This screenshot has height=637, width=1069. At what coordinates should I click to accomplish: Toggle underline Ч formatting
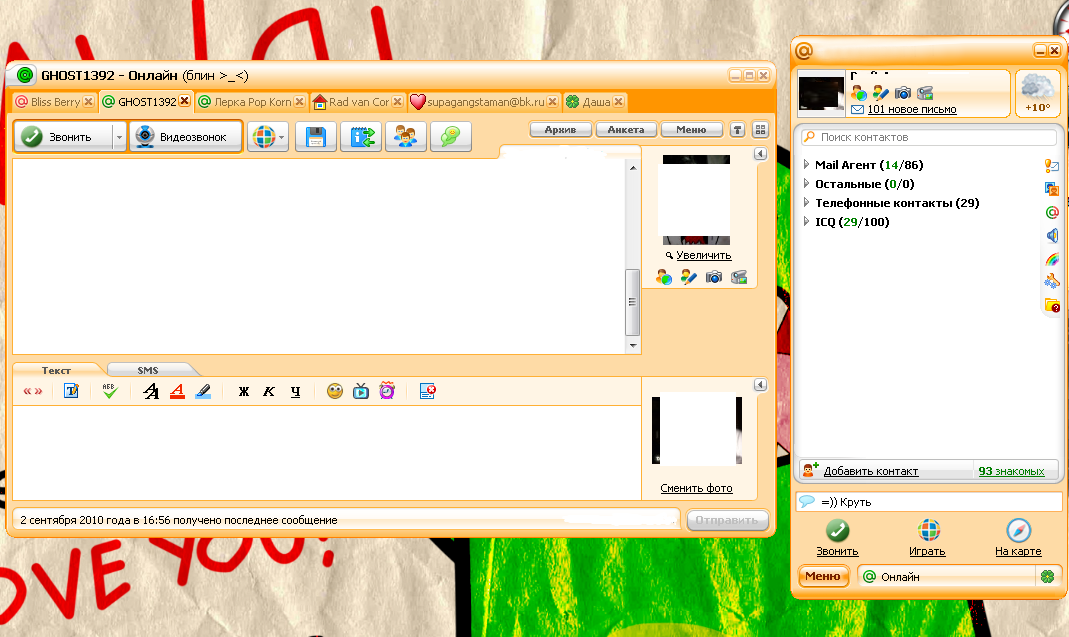(295, 391)
